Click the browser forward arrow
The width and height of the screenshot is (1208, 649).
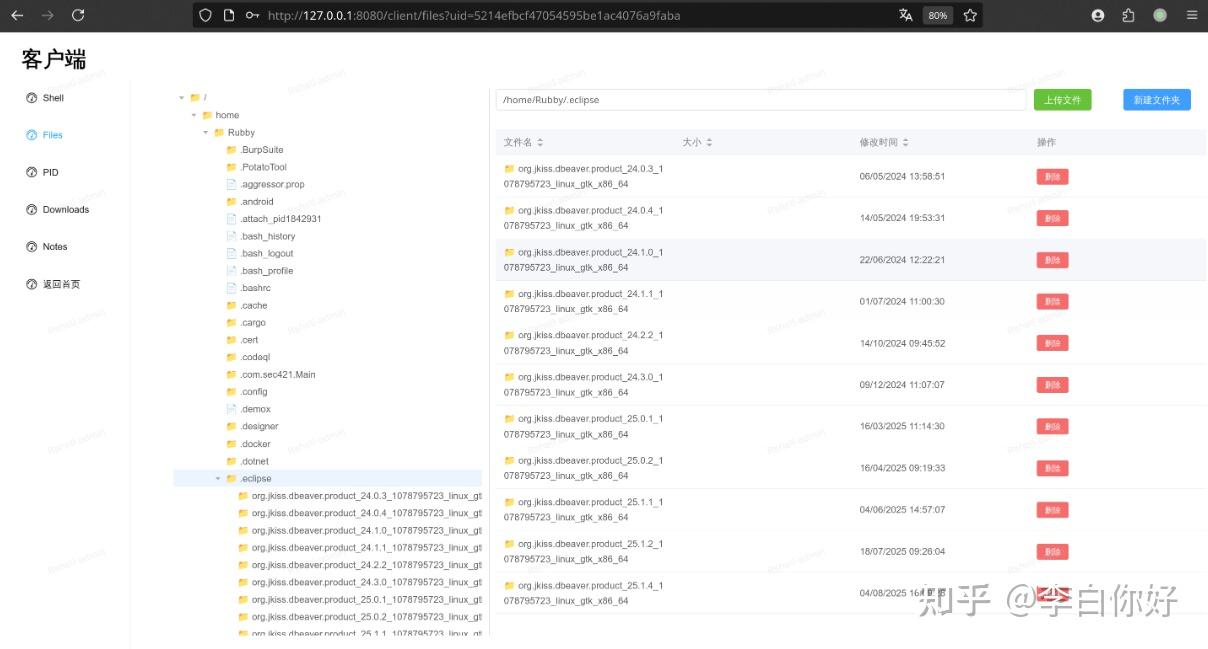coord(47,15)
